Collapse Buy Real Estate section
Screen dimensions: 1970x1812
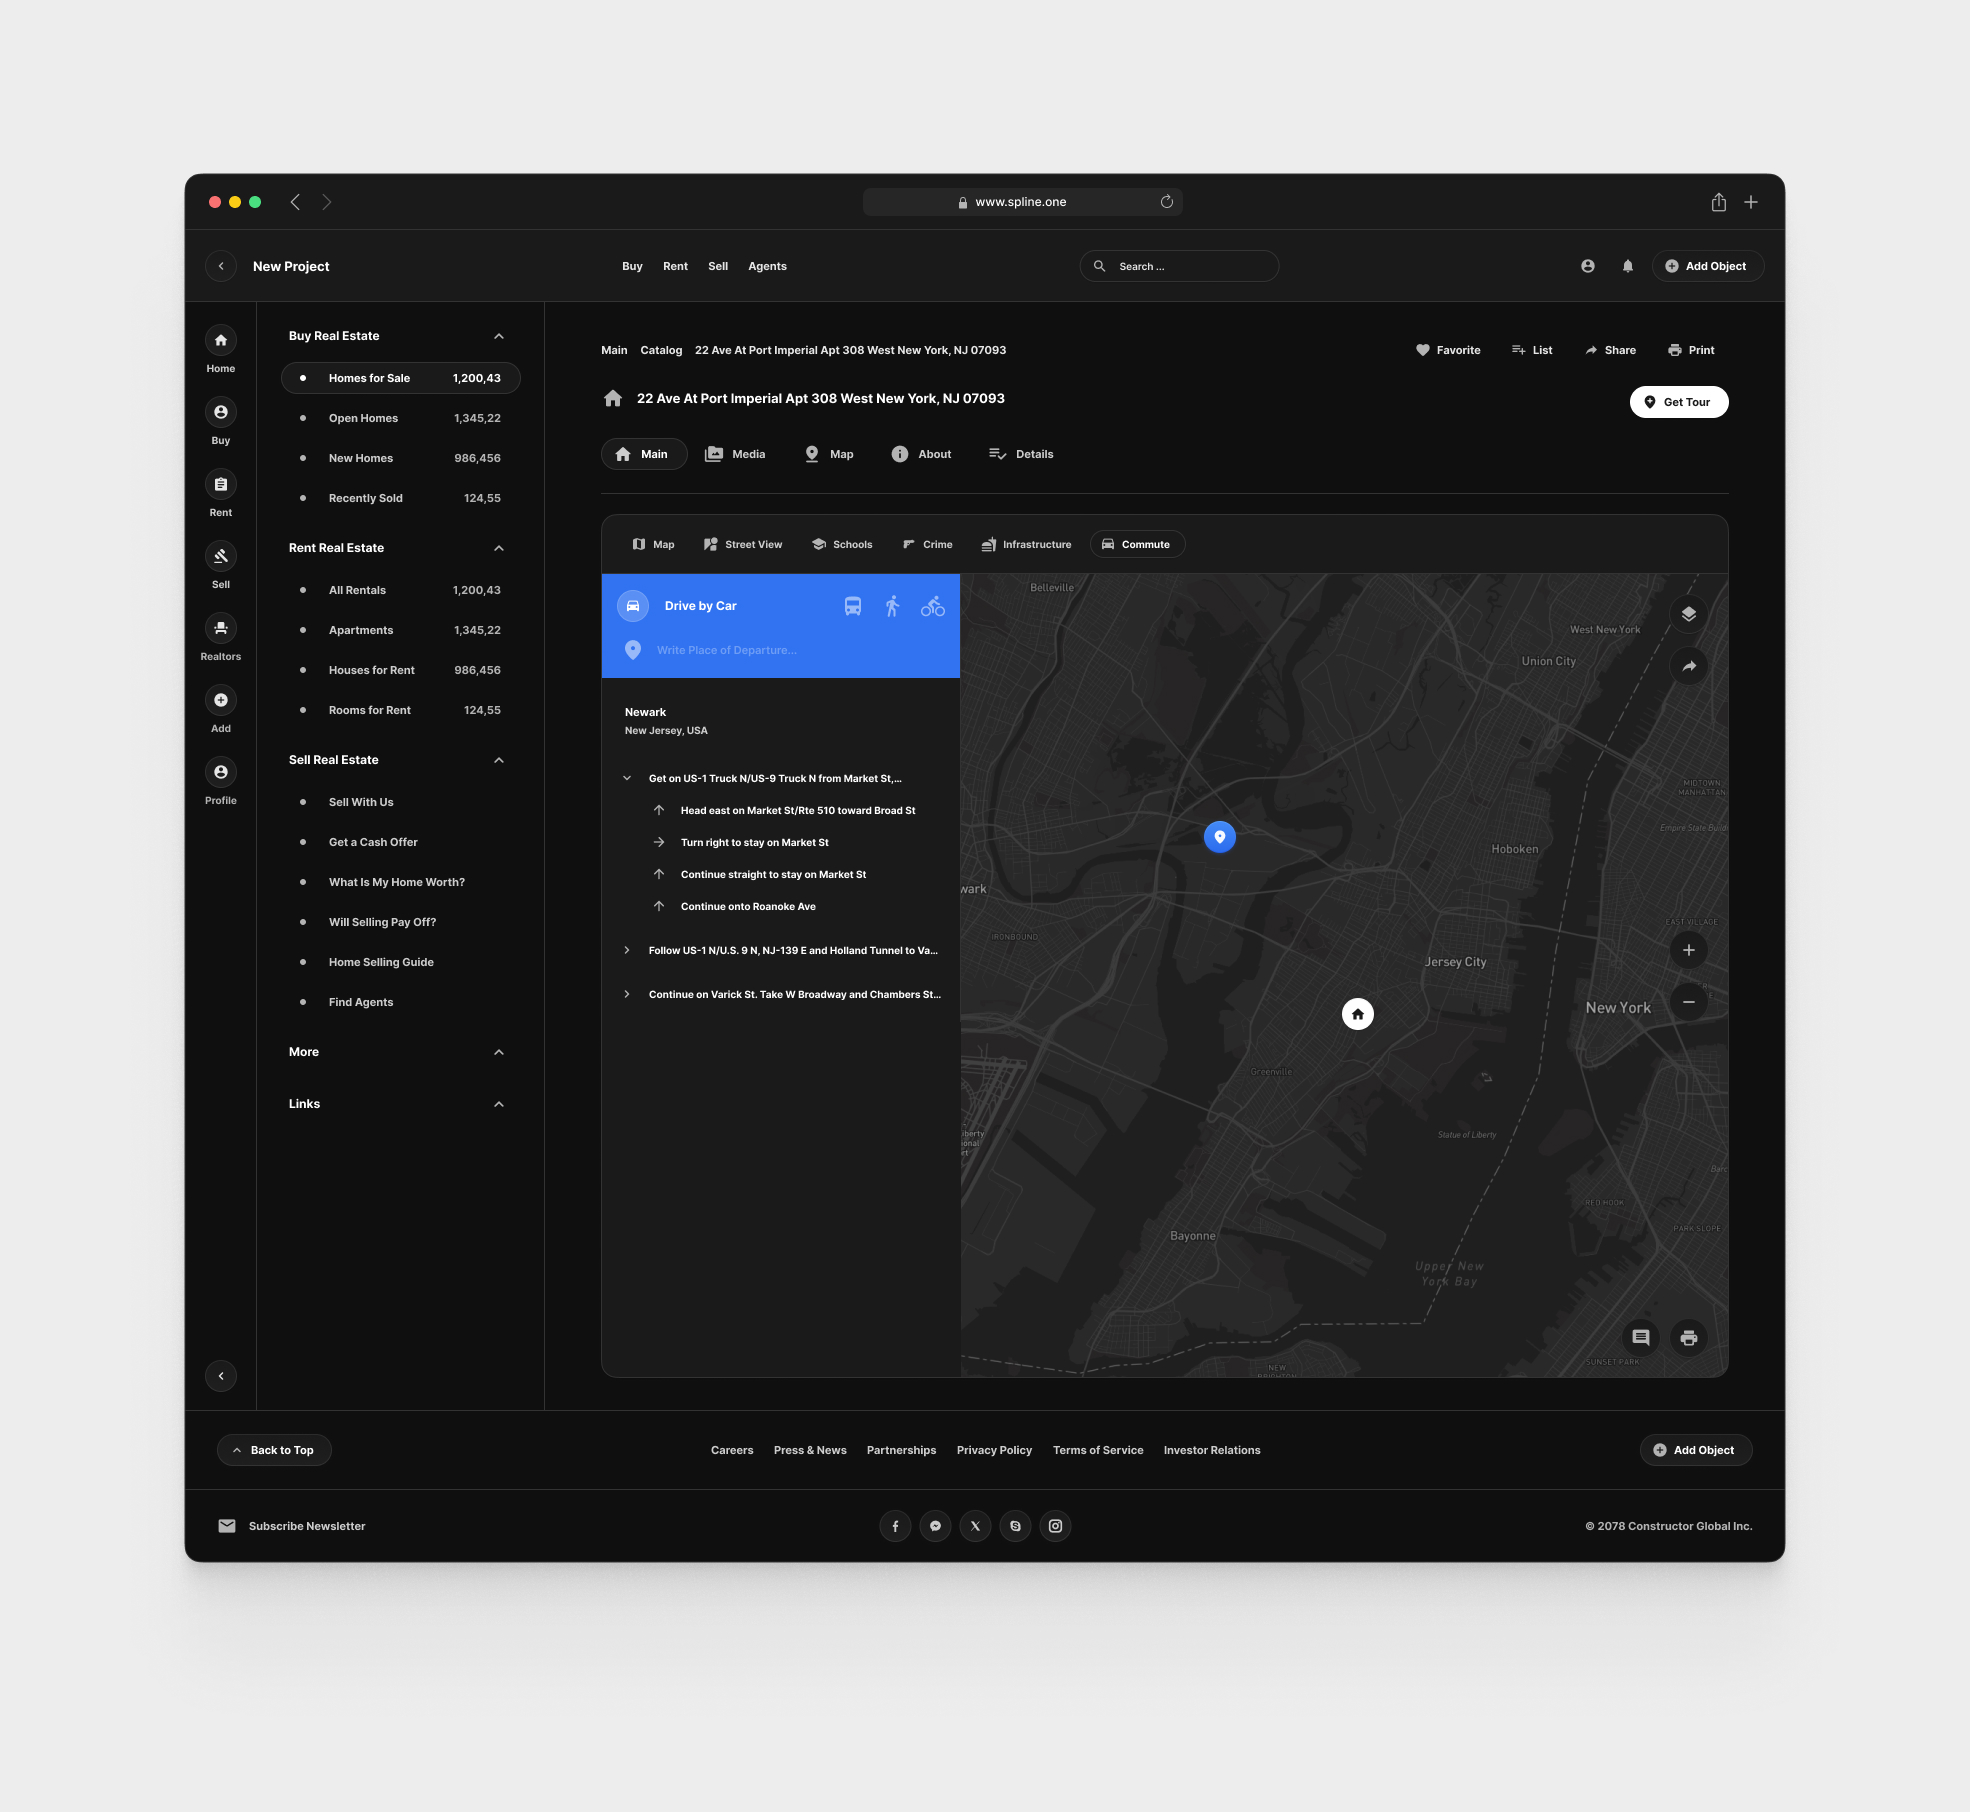pyautogui.click(x=499, y=336)
